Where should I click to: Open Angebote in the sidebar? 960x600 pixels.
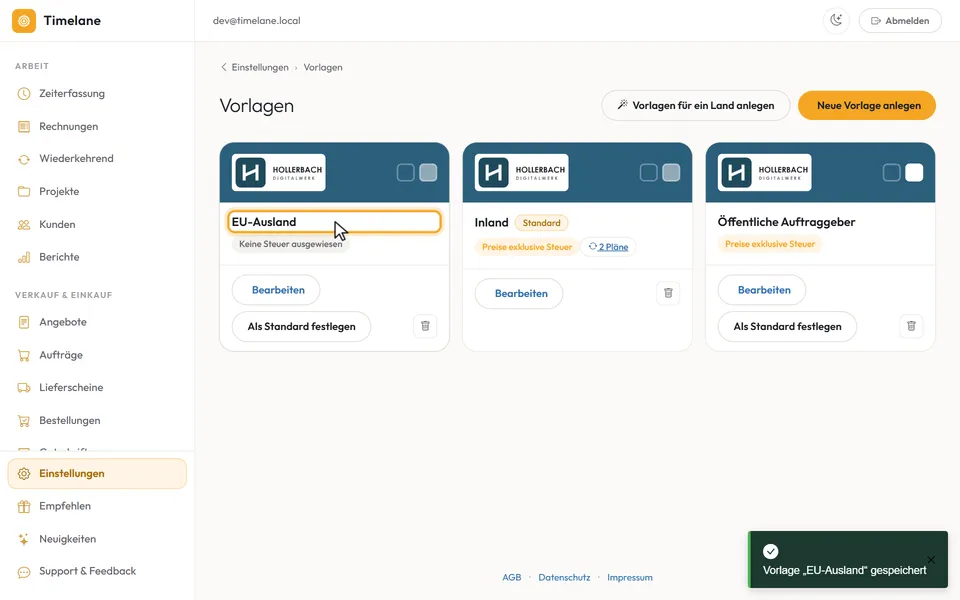(x=97, y=322)
